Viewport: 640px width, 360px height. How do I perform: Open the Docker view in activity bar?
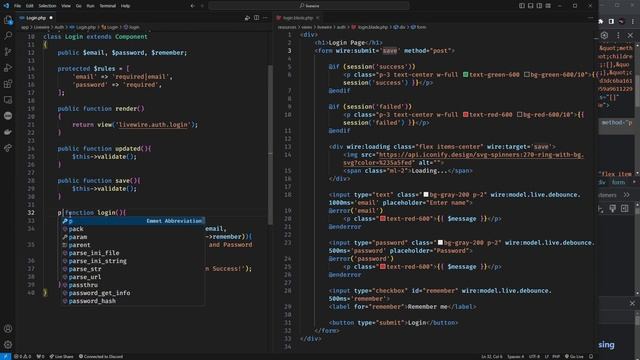tap(8, 132)
